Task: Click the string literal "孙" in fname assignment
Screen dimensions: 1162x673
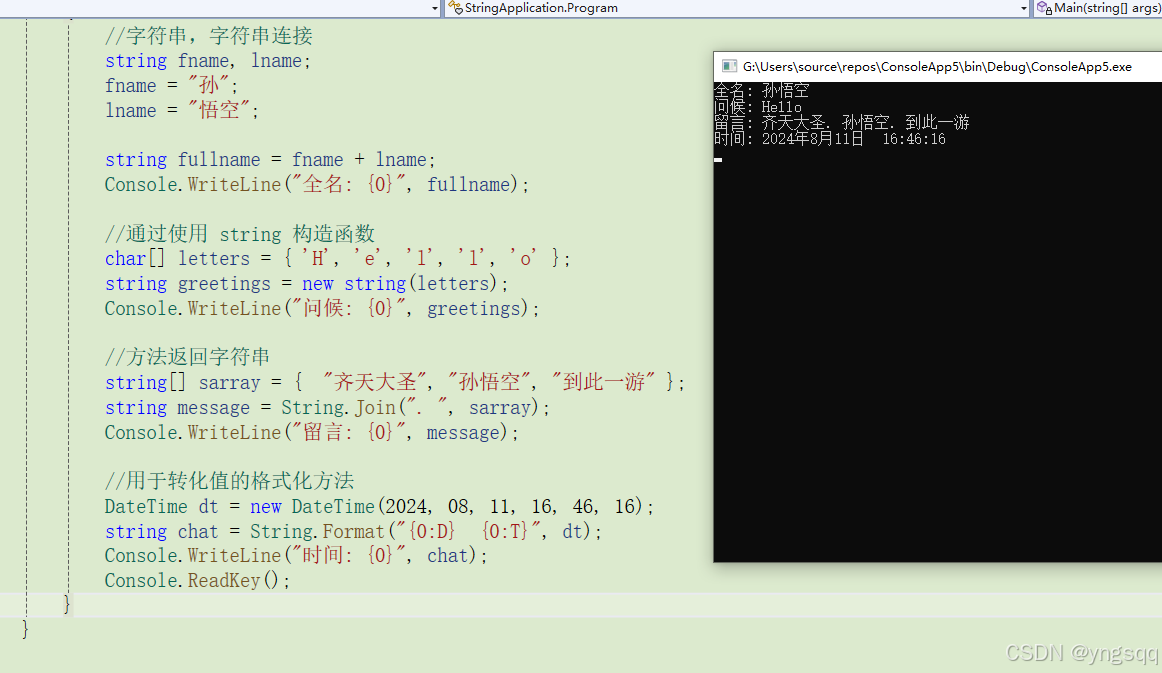Action: click(x=209, y=85)
